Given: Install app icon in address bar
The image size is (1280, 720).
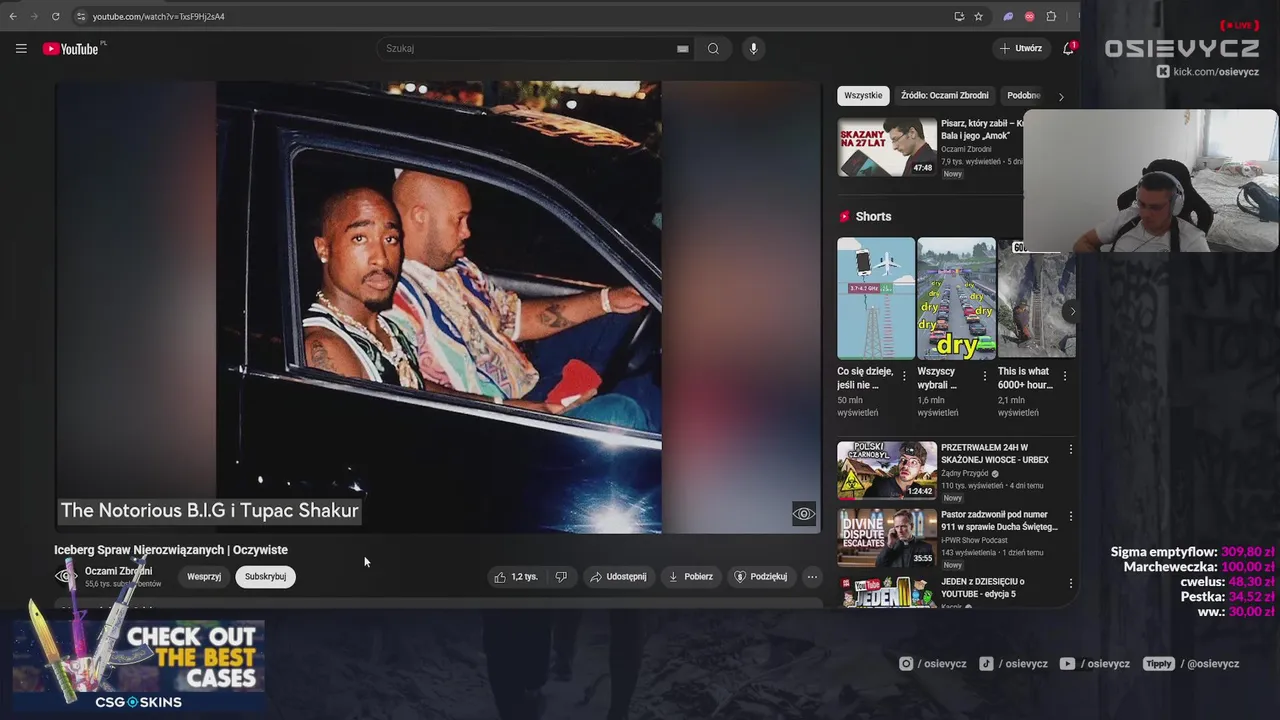Looking at the screenshot, I should 959,16.
